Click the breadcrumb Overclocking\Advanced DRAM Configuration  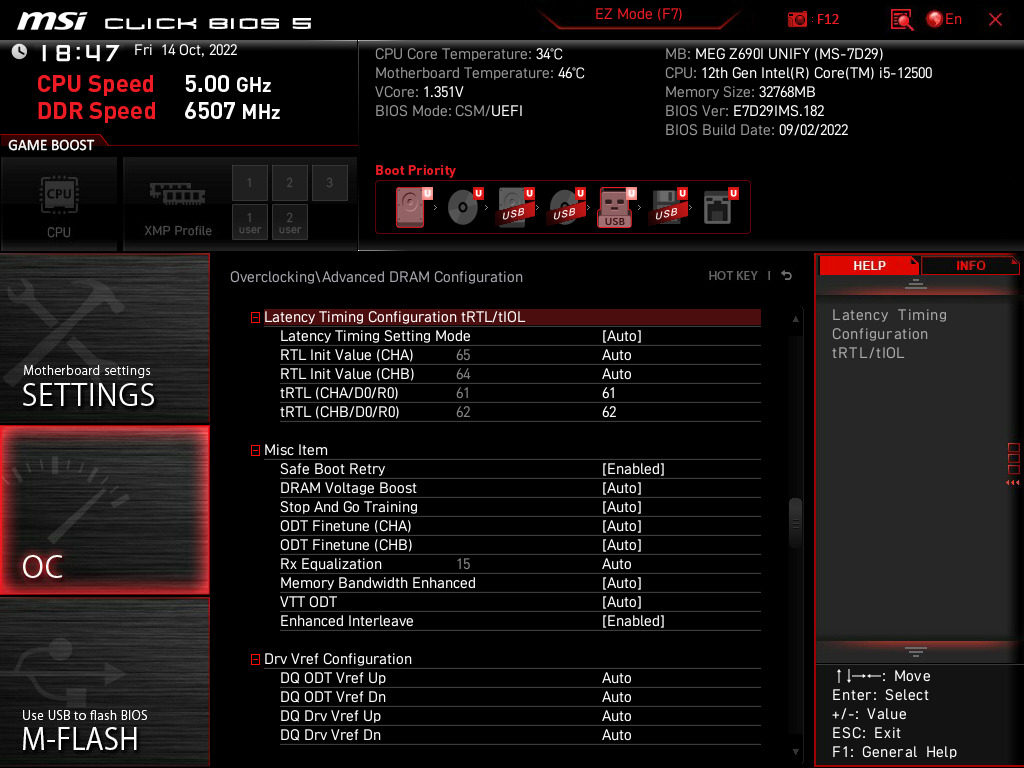click(376, 277)
